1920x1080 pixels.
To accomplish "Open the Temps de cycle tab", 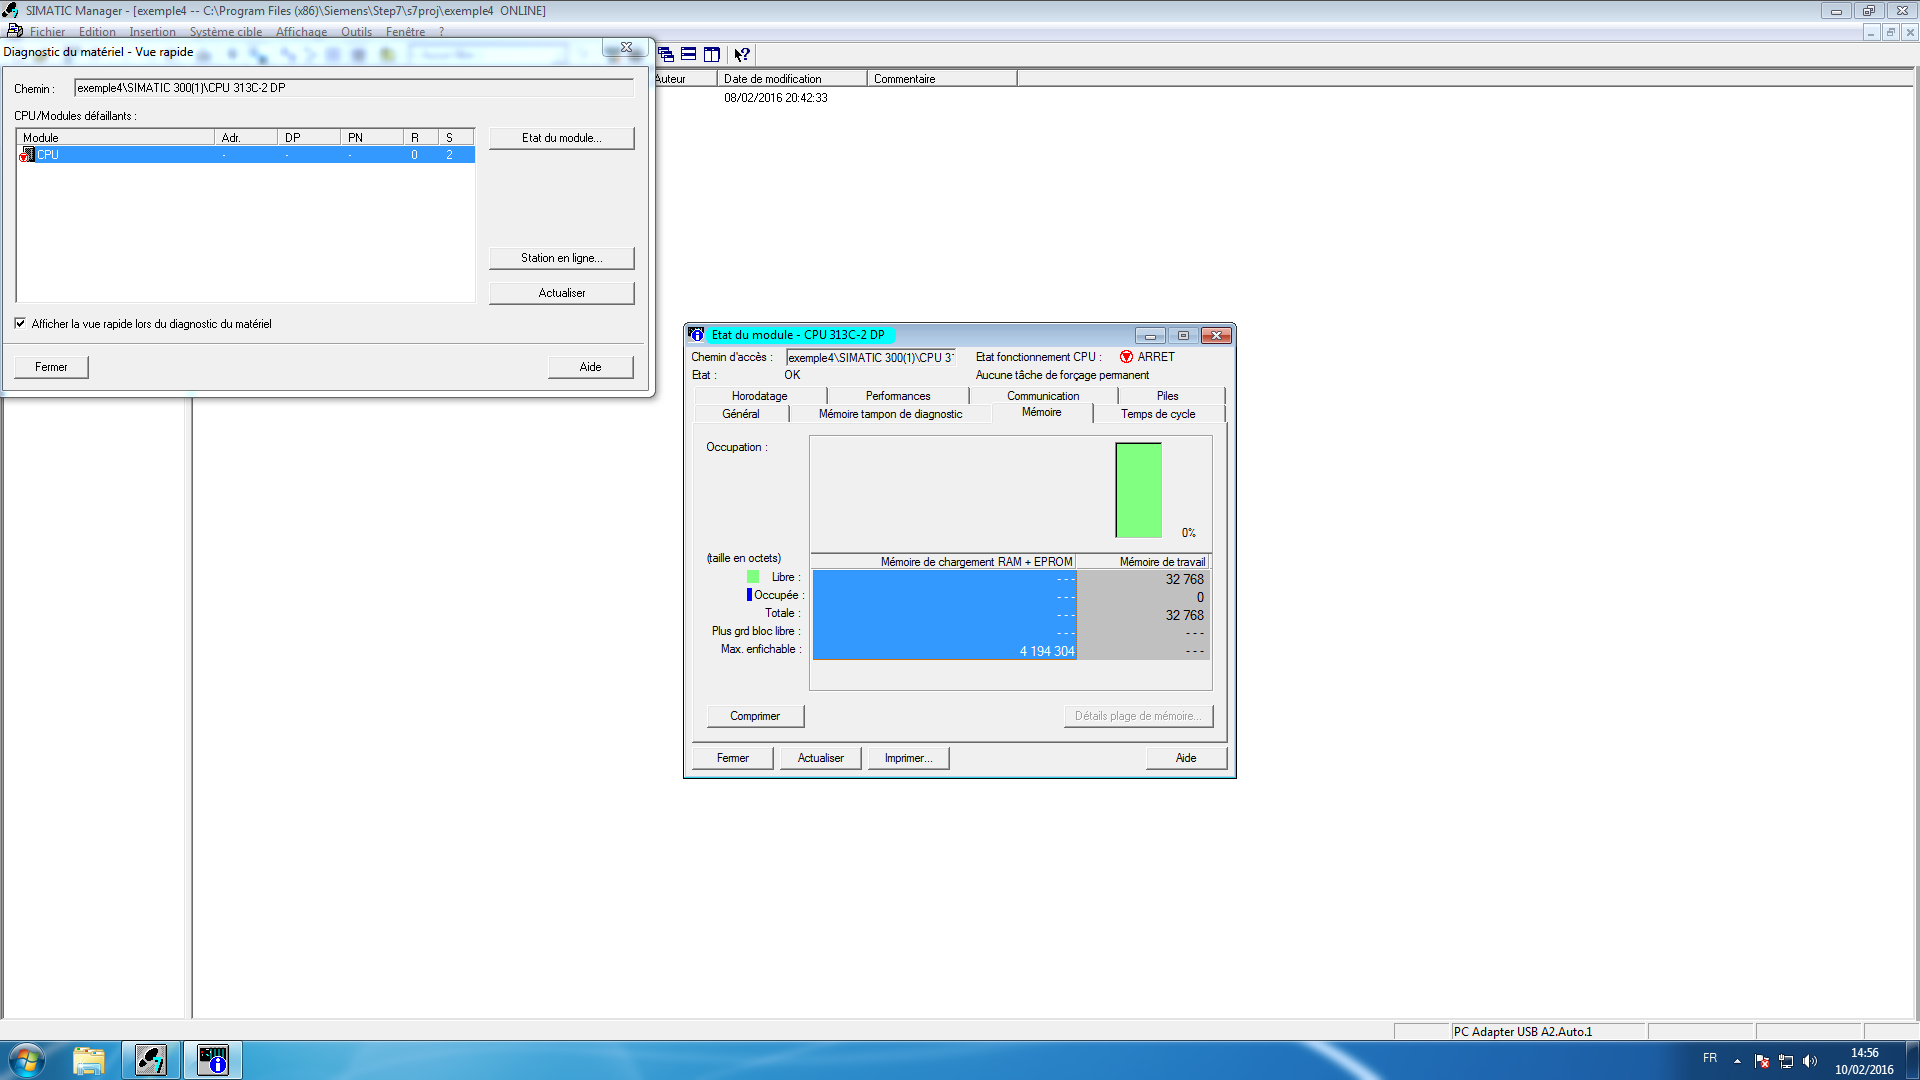I will tap(1158, 414).
